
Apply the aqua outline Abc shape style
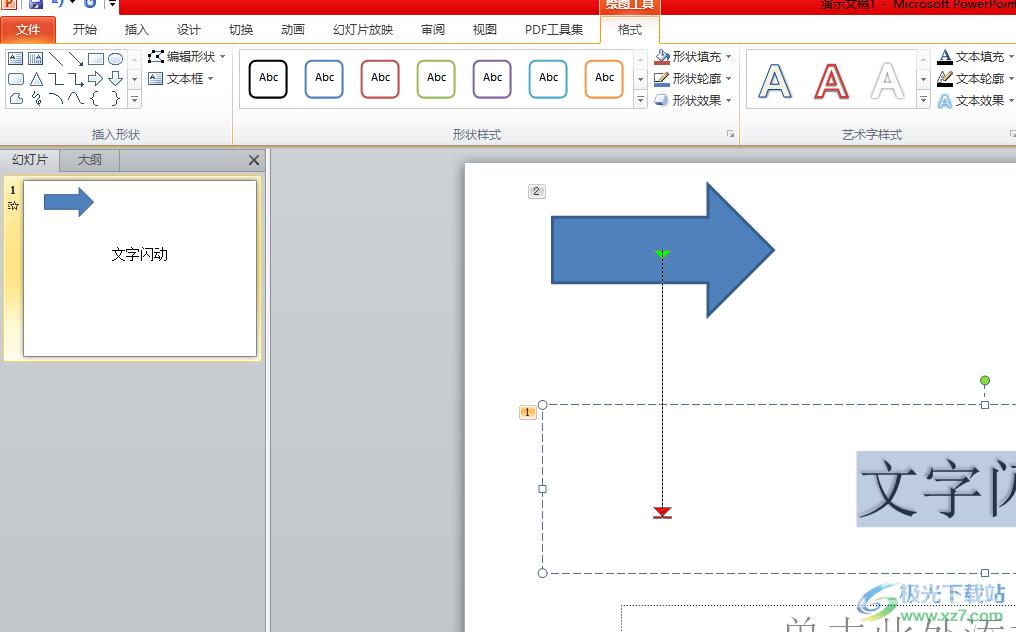548,78
